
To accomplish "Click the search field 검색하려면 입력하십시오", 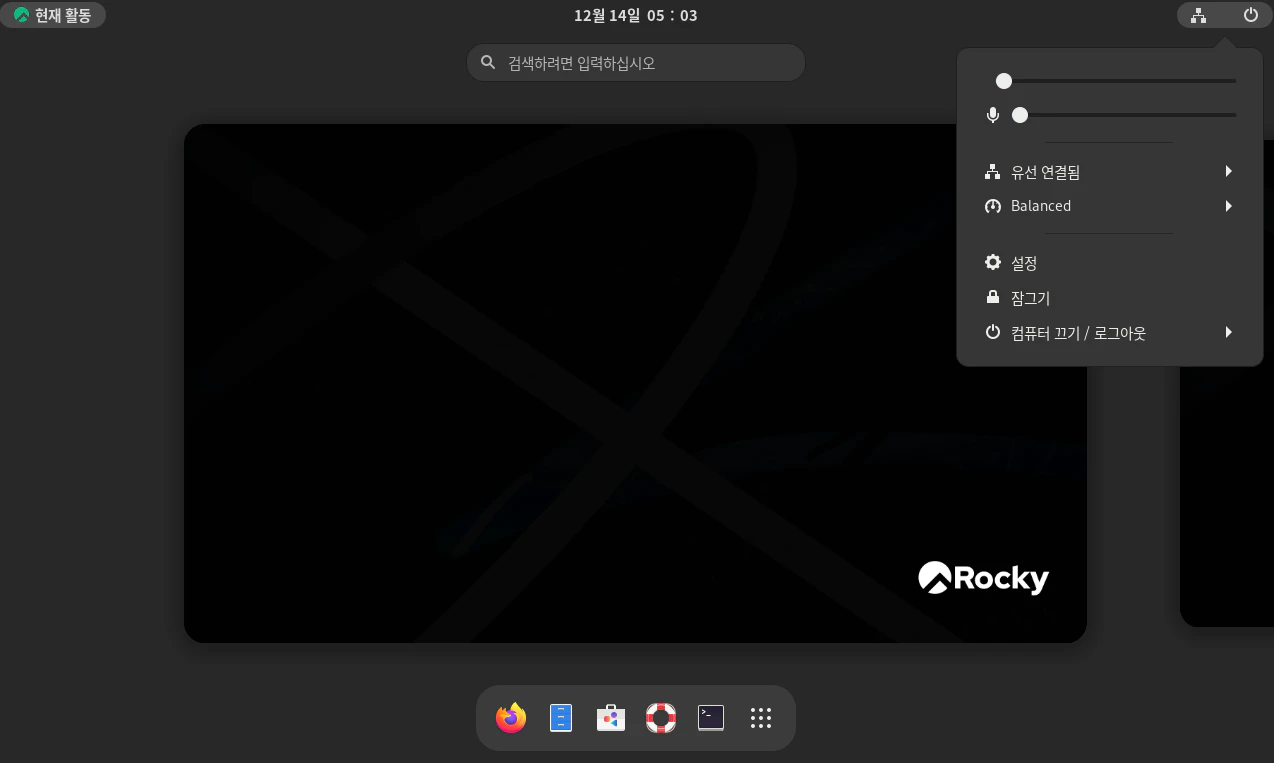I will [636, 62].
